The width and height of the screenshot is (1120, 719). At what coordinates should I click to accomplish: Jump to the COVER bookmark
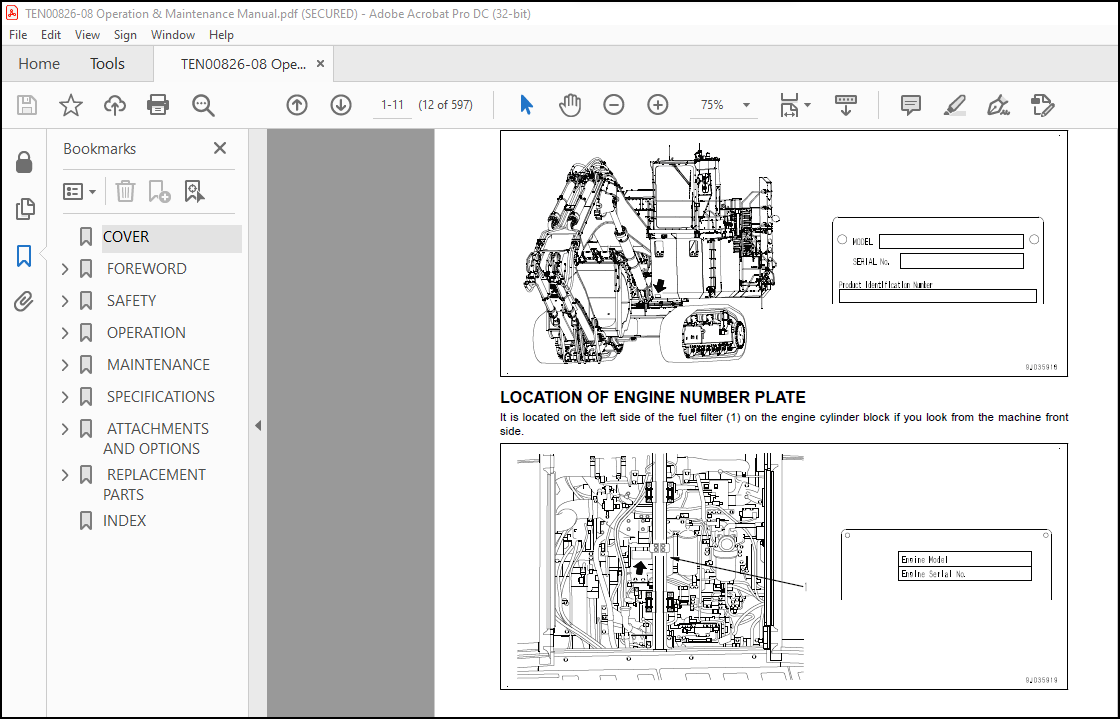point(126,237)
